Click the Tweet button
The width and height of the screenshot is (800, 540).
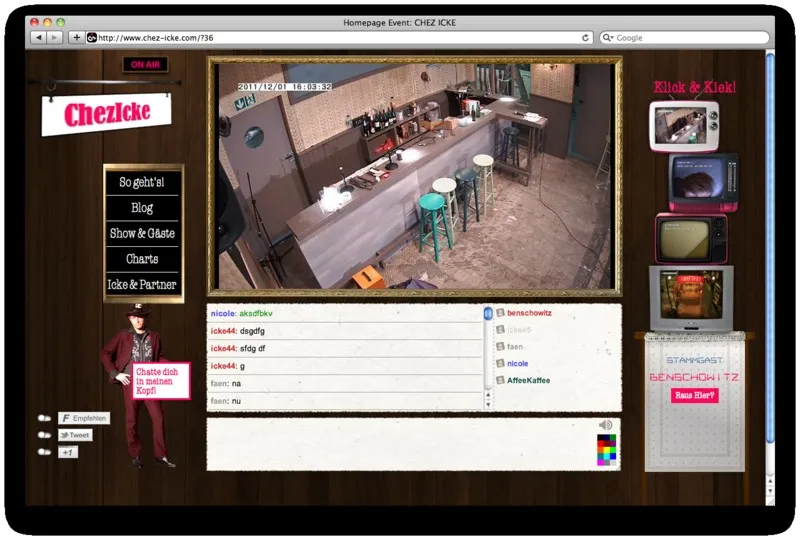(x=75, y=435)
